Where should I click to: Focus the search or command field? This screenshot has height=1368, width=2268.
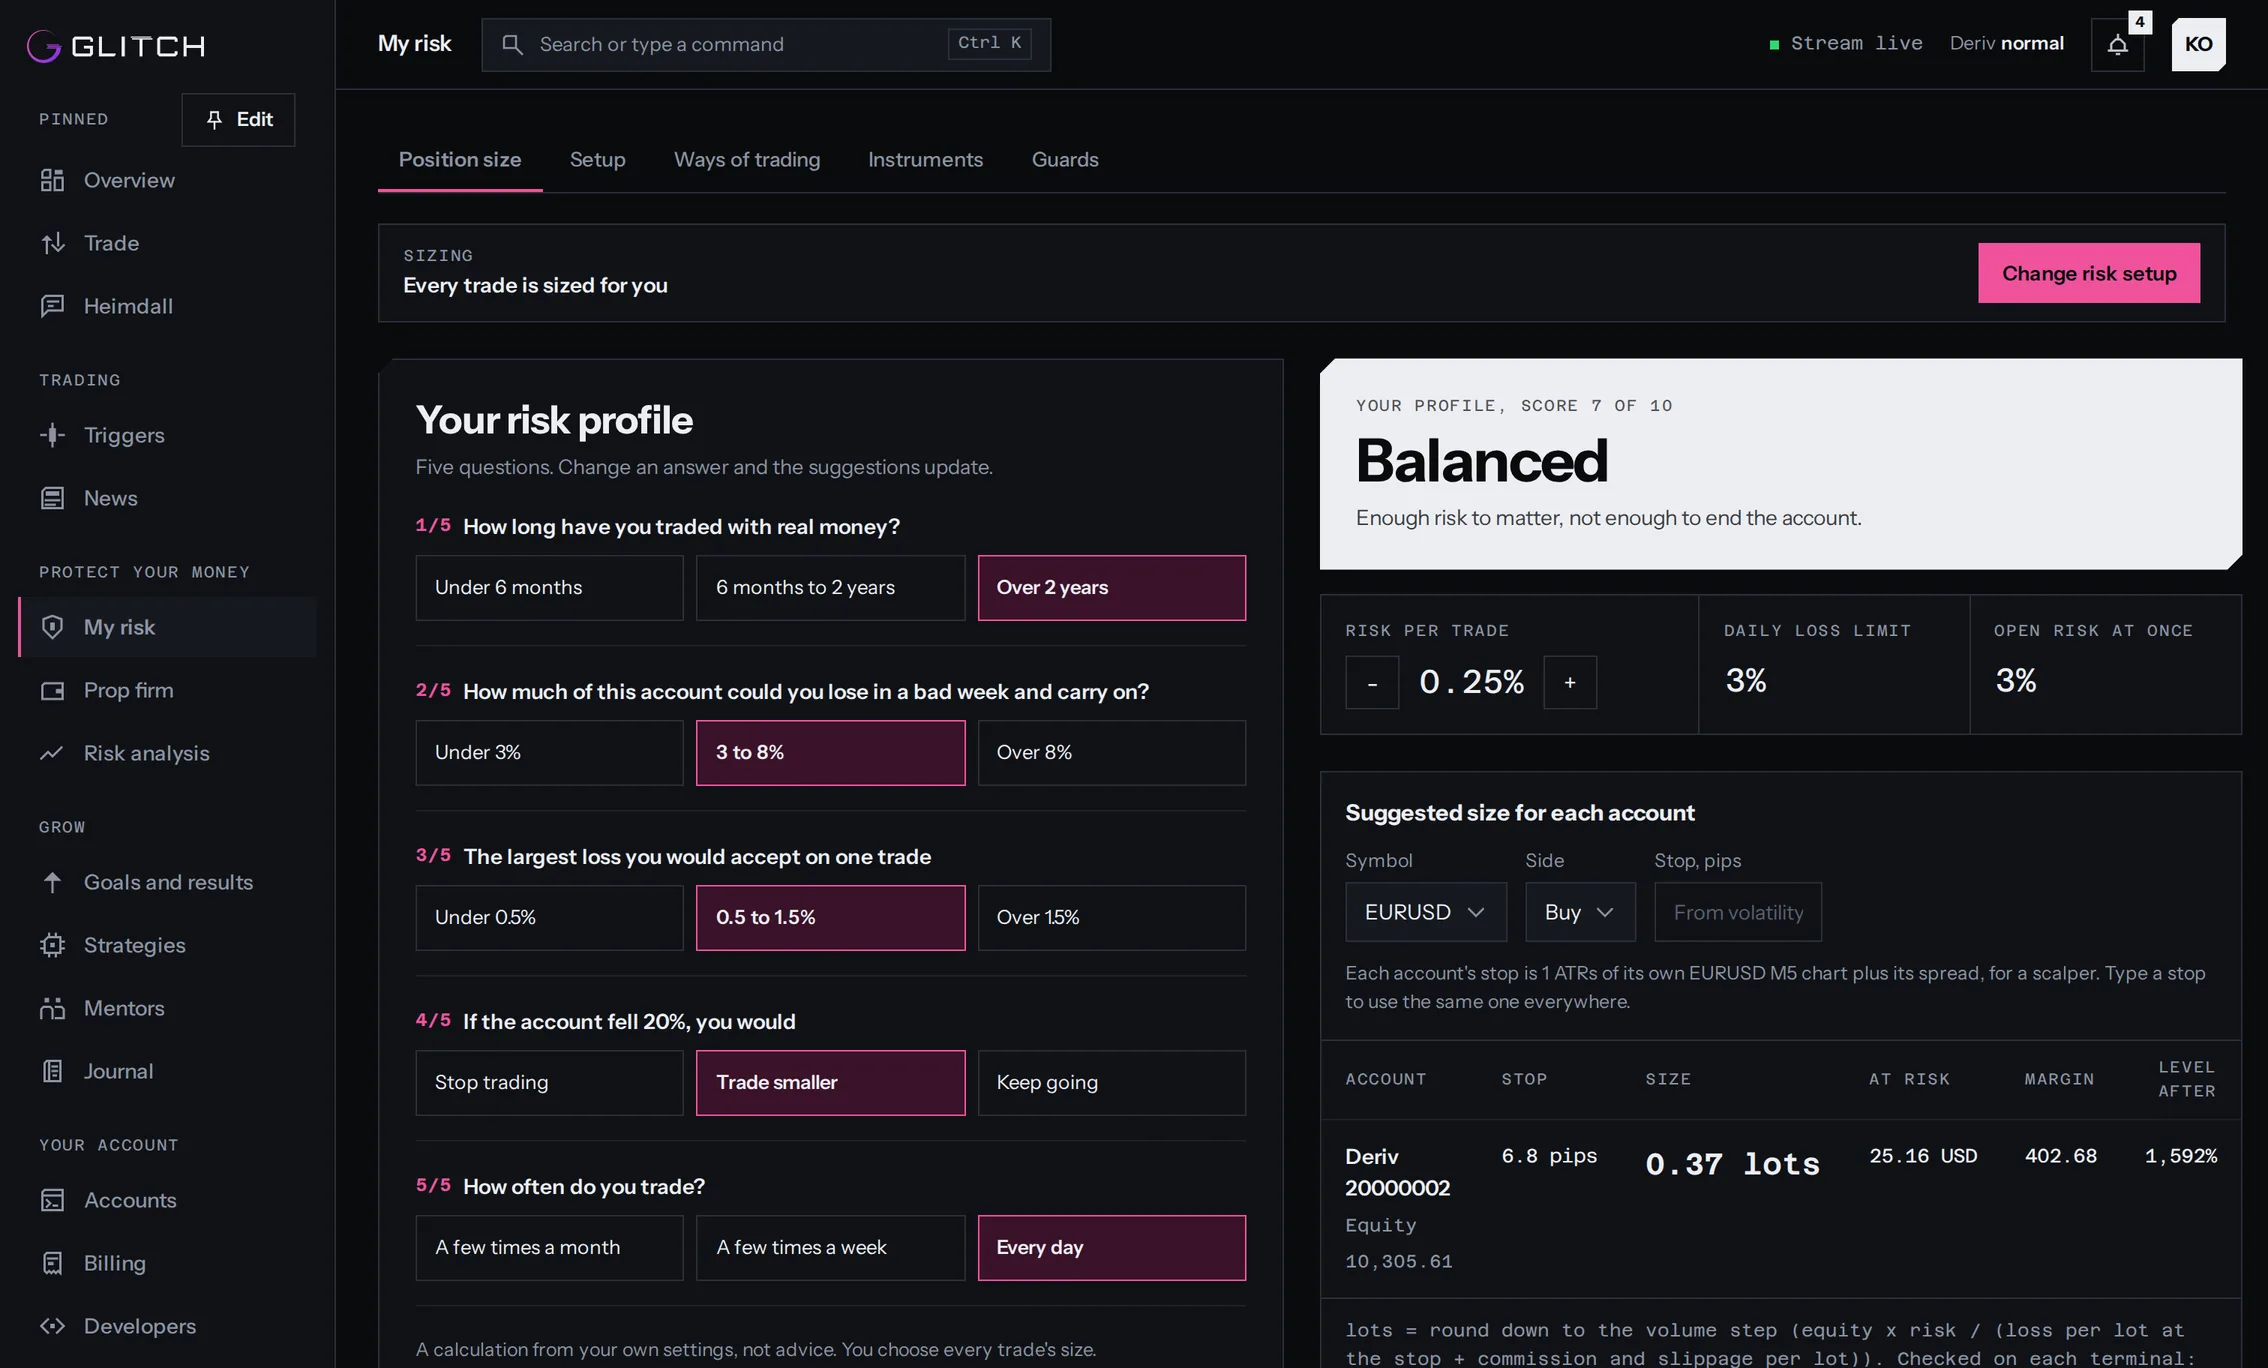(766, 44)
